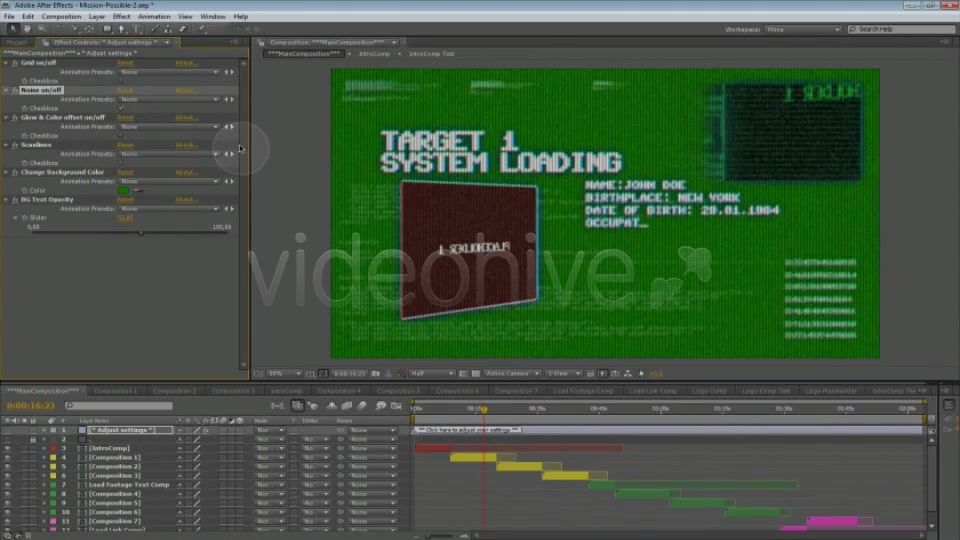Expand the IntroComp layer properties
Image resolution: width=960 pixels, height=540 pixels.
pyautogui.click(x=44, y=448)
